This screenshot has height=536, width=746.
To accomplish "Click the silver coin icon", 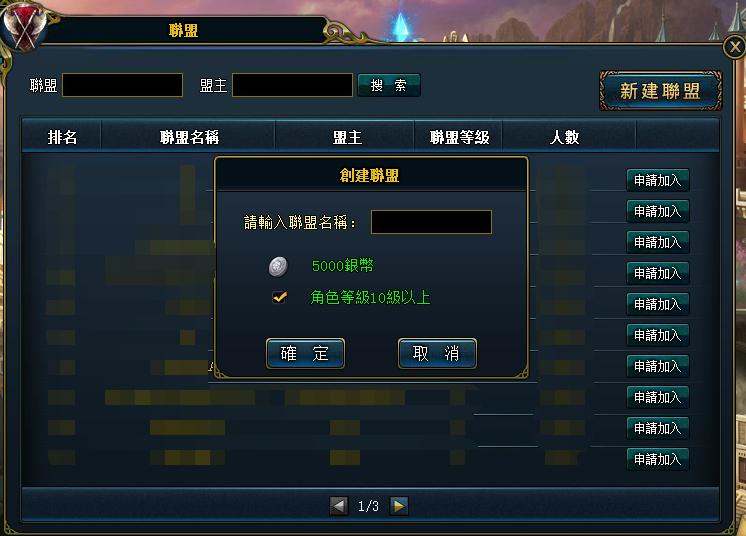I will click(x=278, y=266).
